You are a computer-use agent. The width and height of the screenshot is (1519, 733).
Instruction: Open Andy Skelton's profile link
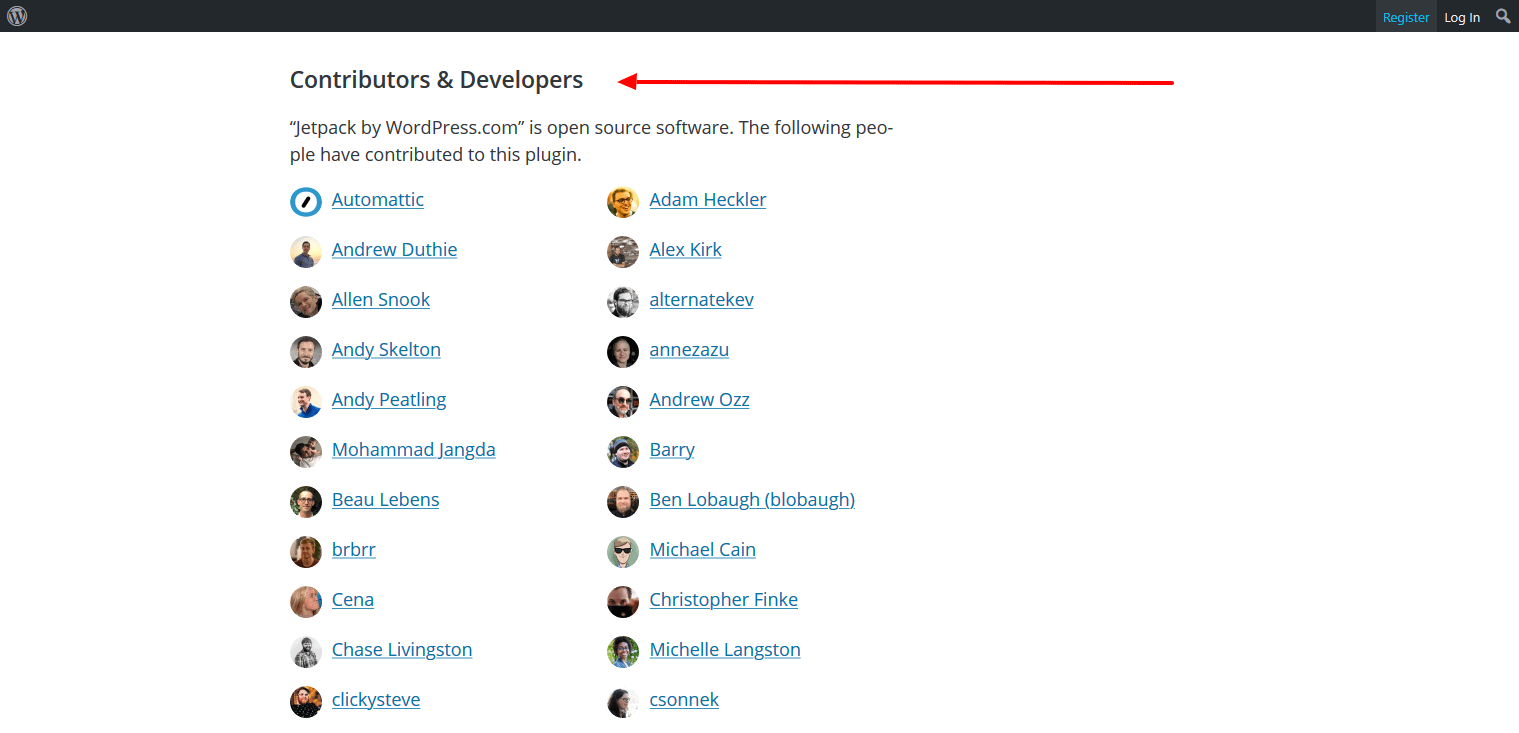click(x=386, y=349)
